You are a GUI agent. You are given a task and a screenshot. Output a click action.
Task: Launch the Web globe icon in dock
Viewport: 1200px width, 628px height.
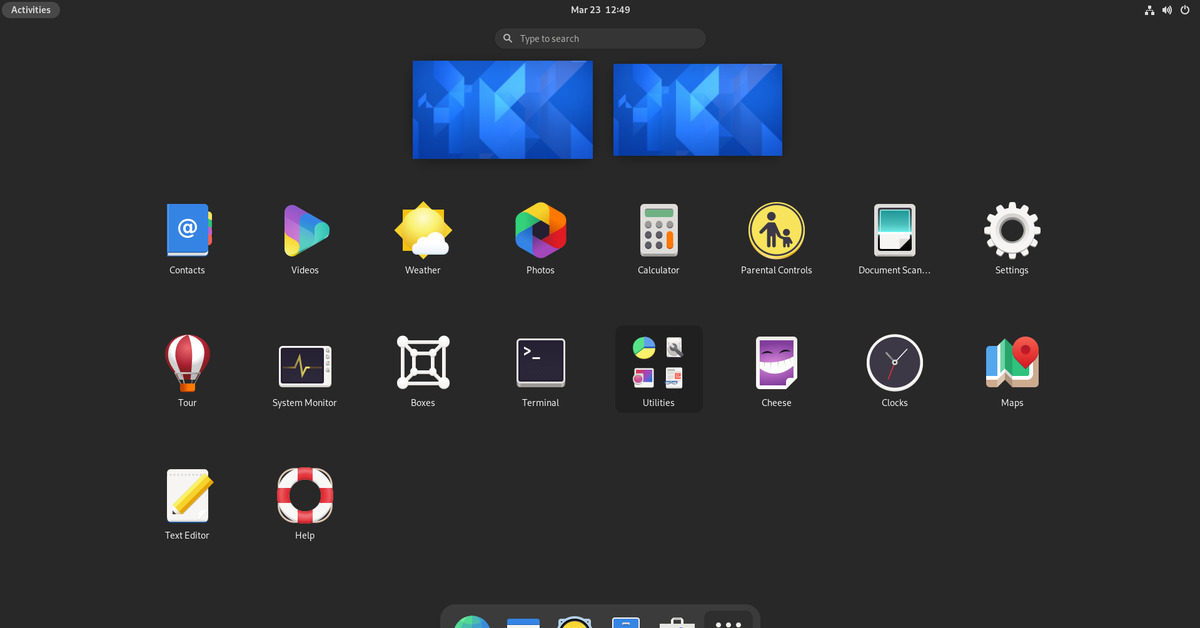pos(472,621)
